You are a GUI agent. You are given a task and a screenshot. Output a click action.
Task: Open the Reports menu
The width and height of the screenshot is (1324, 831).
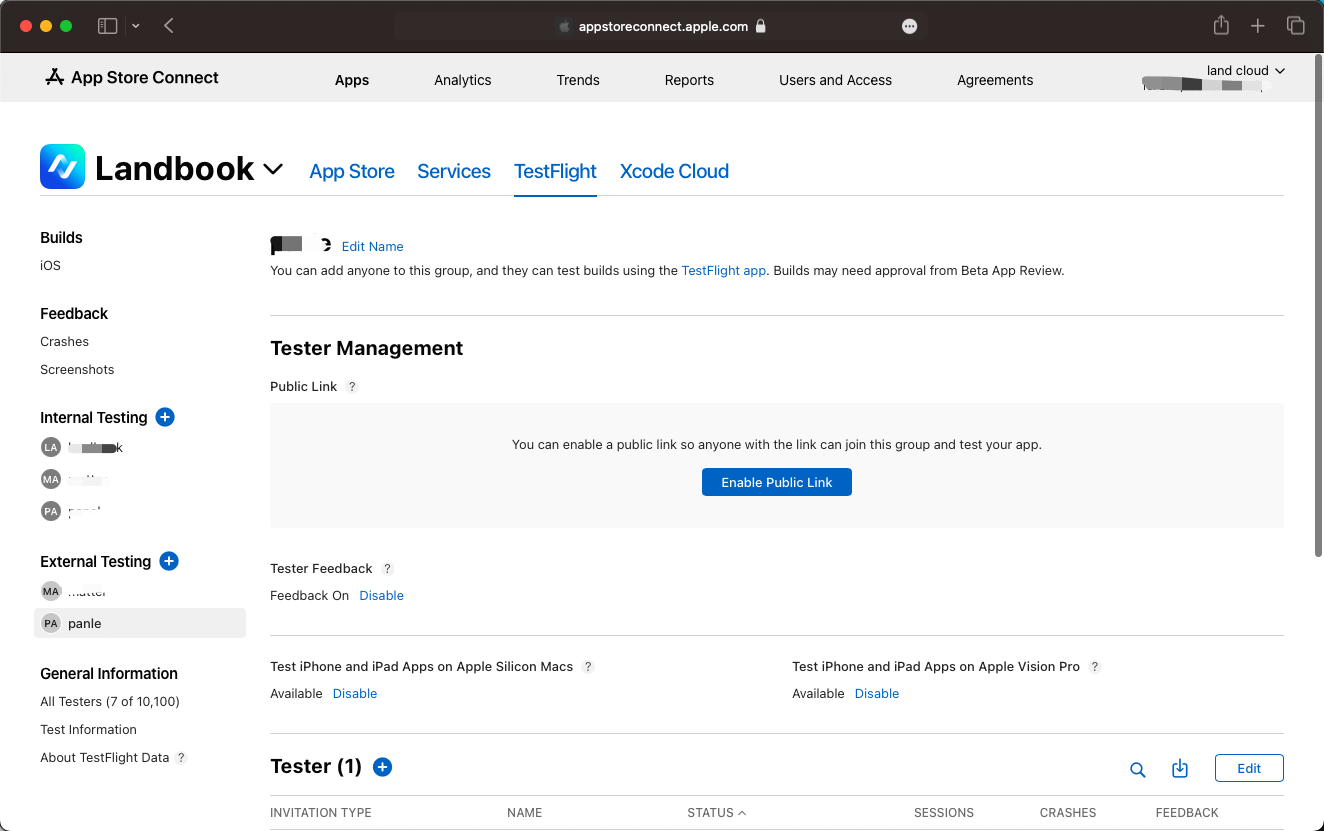(x=689, y=80)
